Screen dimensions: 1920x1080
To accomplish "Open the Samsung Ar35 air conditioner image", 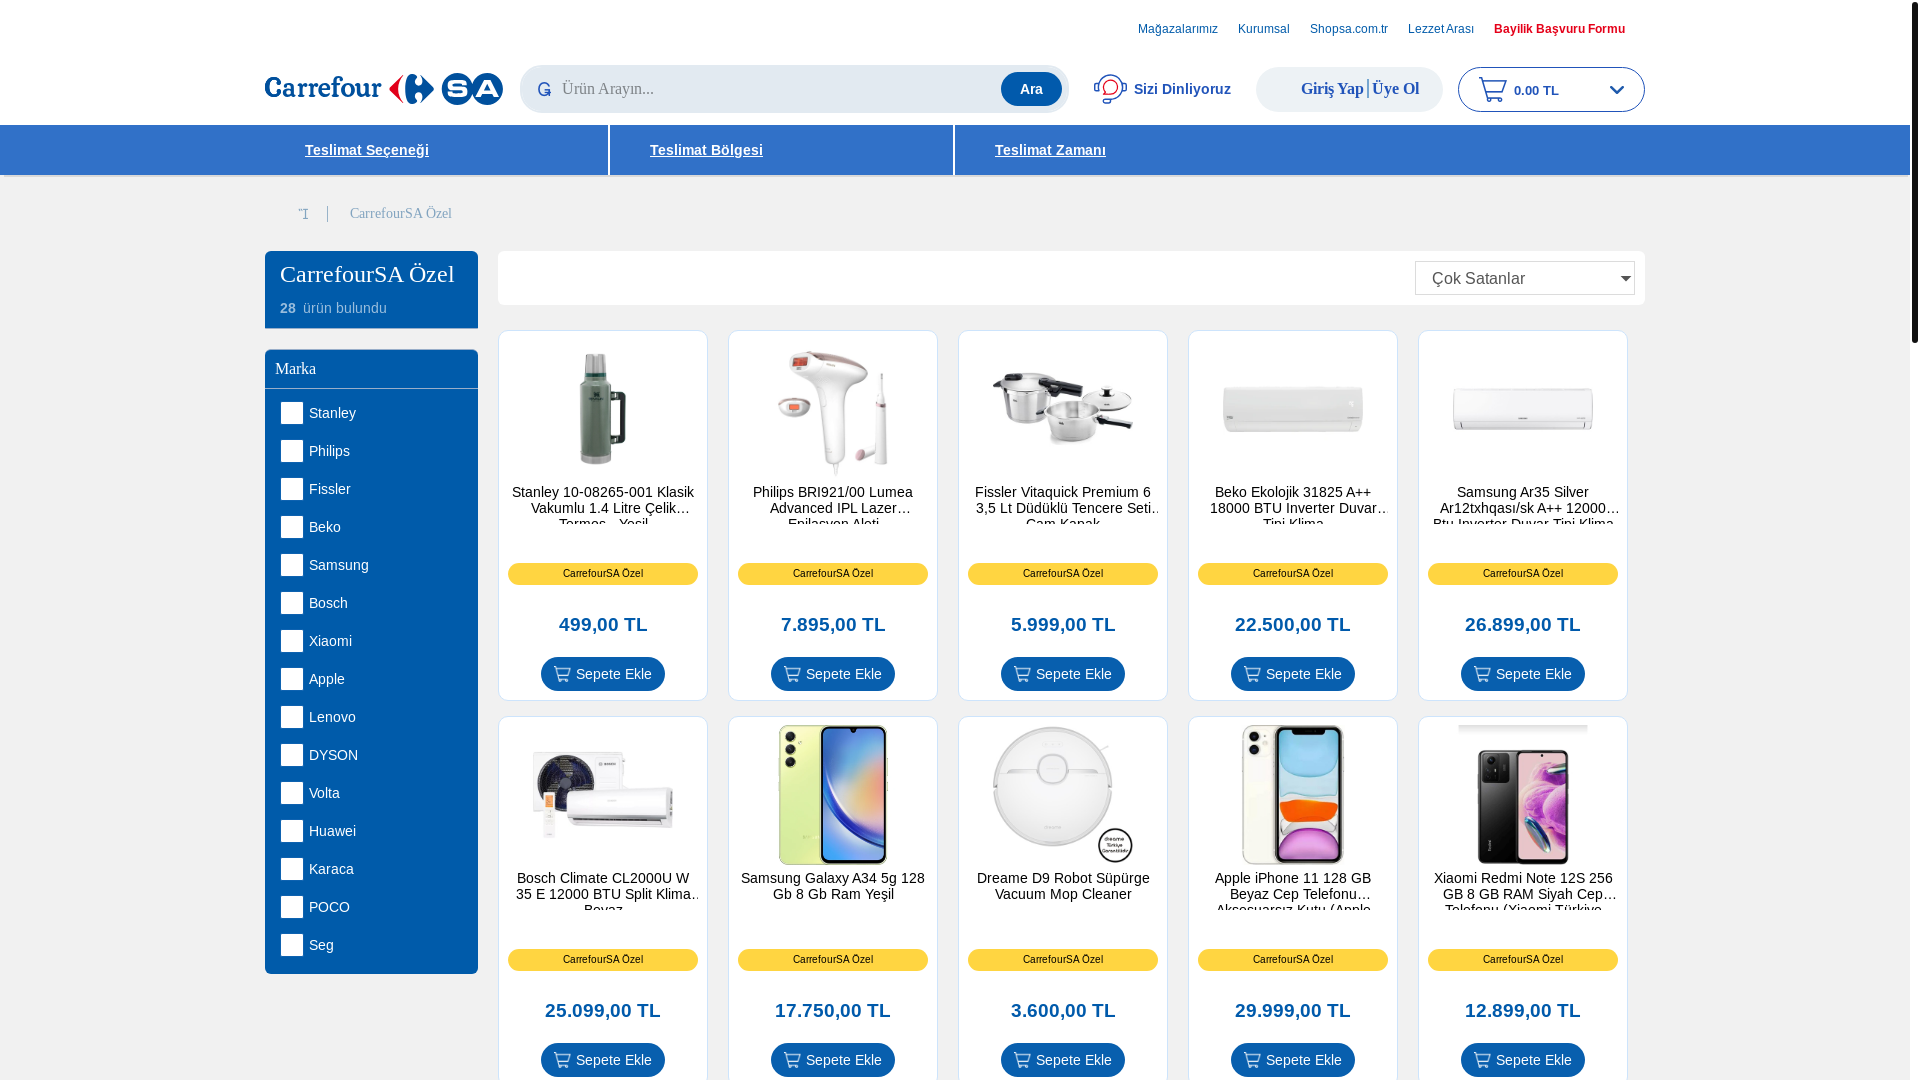I will 1523,409.
